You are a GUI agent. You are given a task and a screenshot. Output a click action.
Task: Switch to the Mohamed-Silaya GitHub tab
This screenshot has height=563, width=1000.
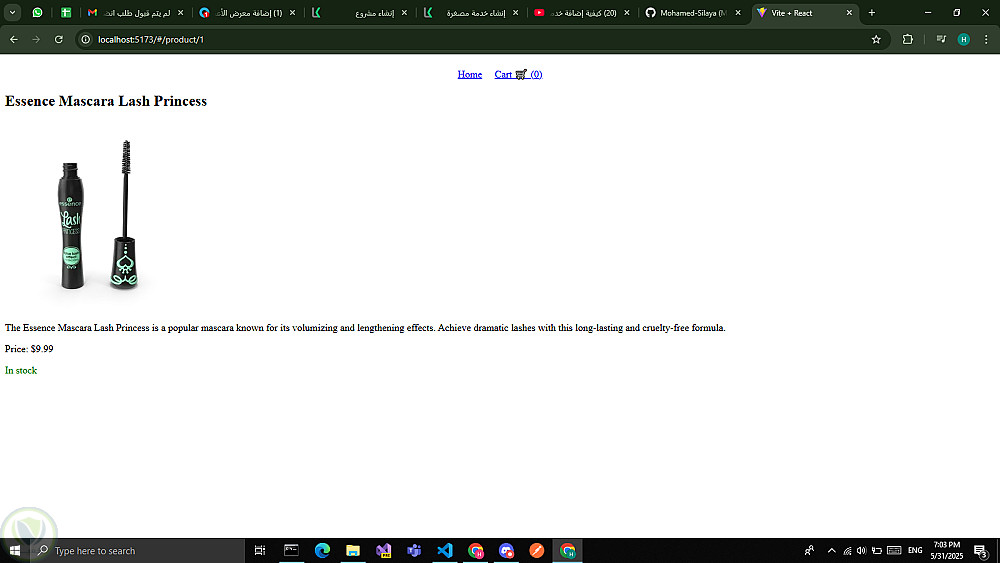(693, 13)
